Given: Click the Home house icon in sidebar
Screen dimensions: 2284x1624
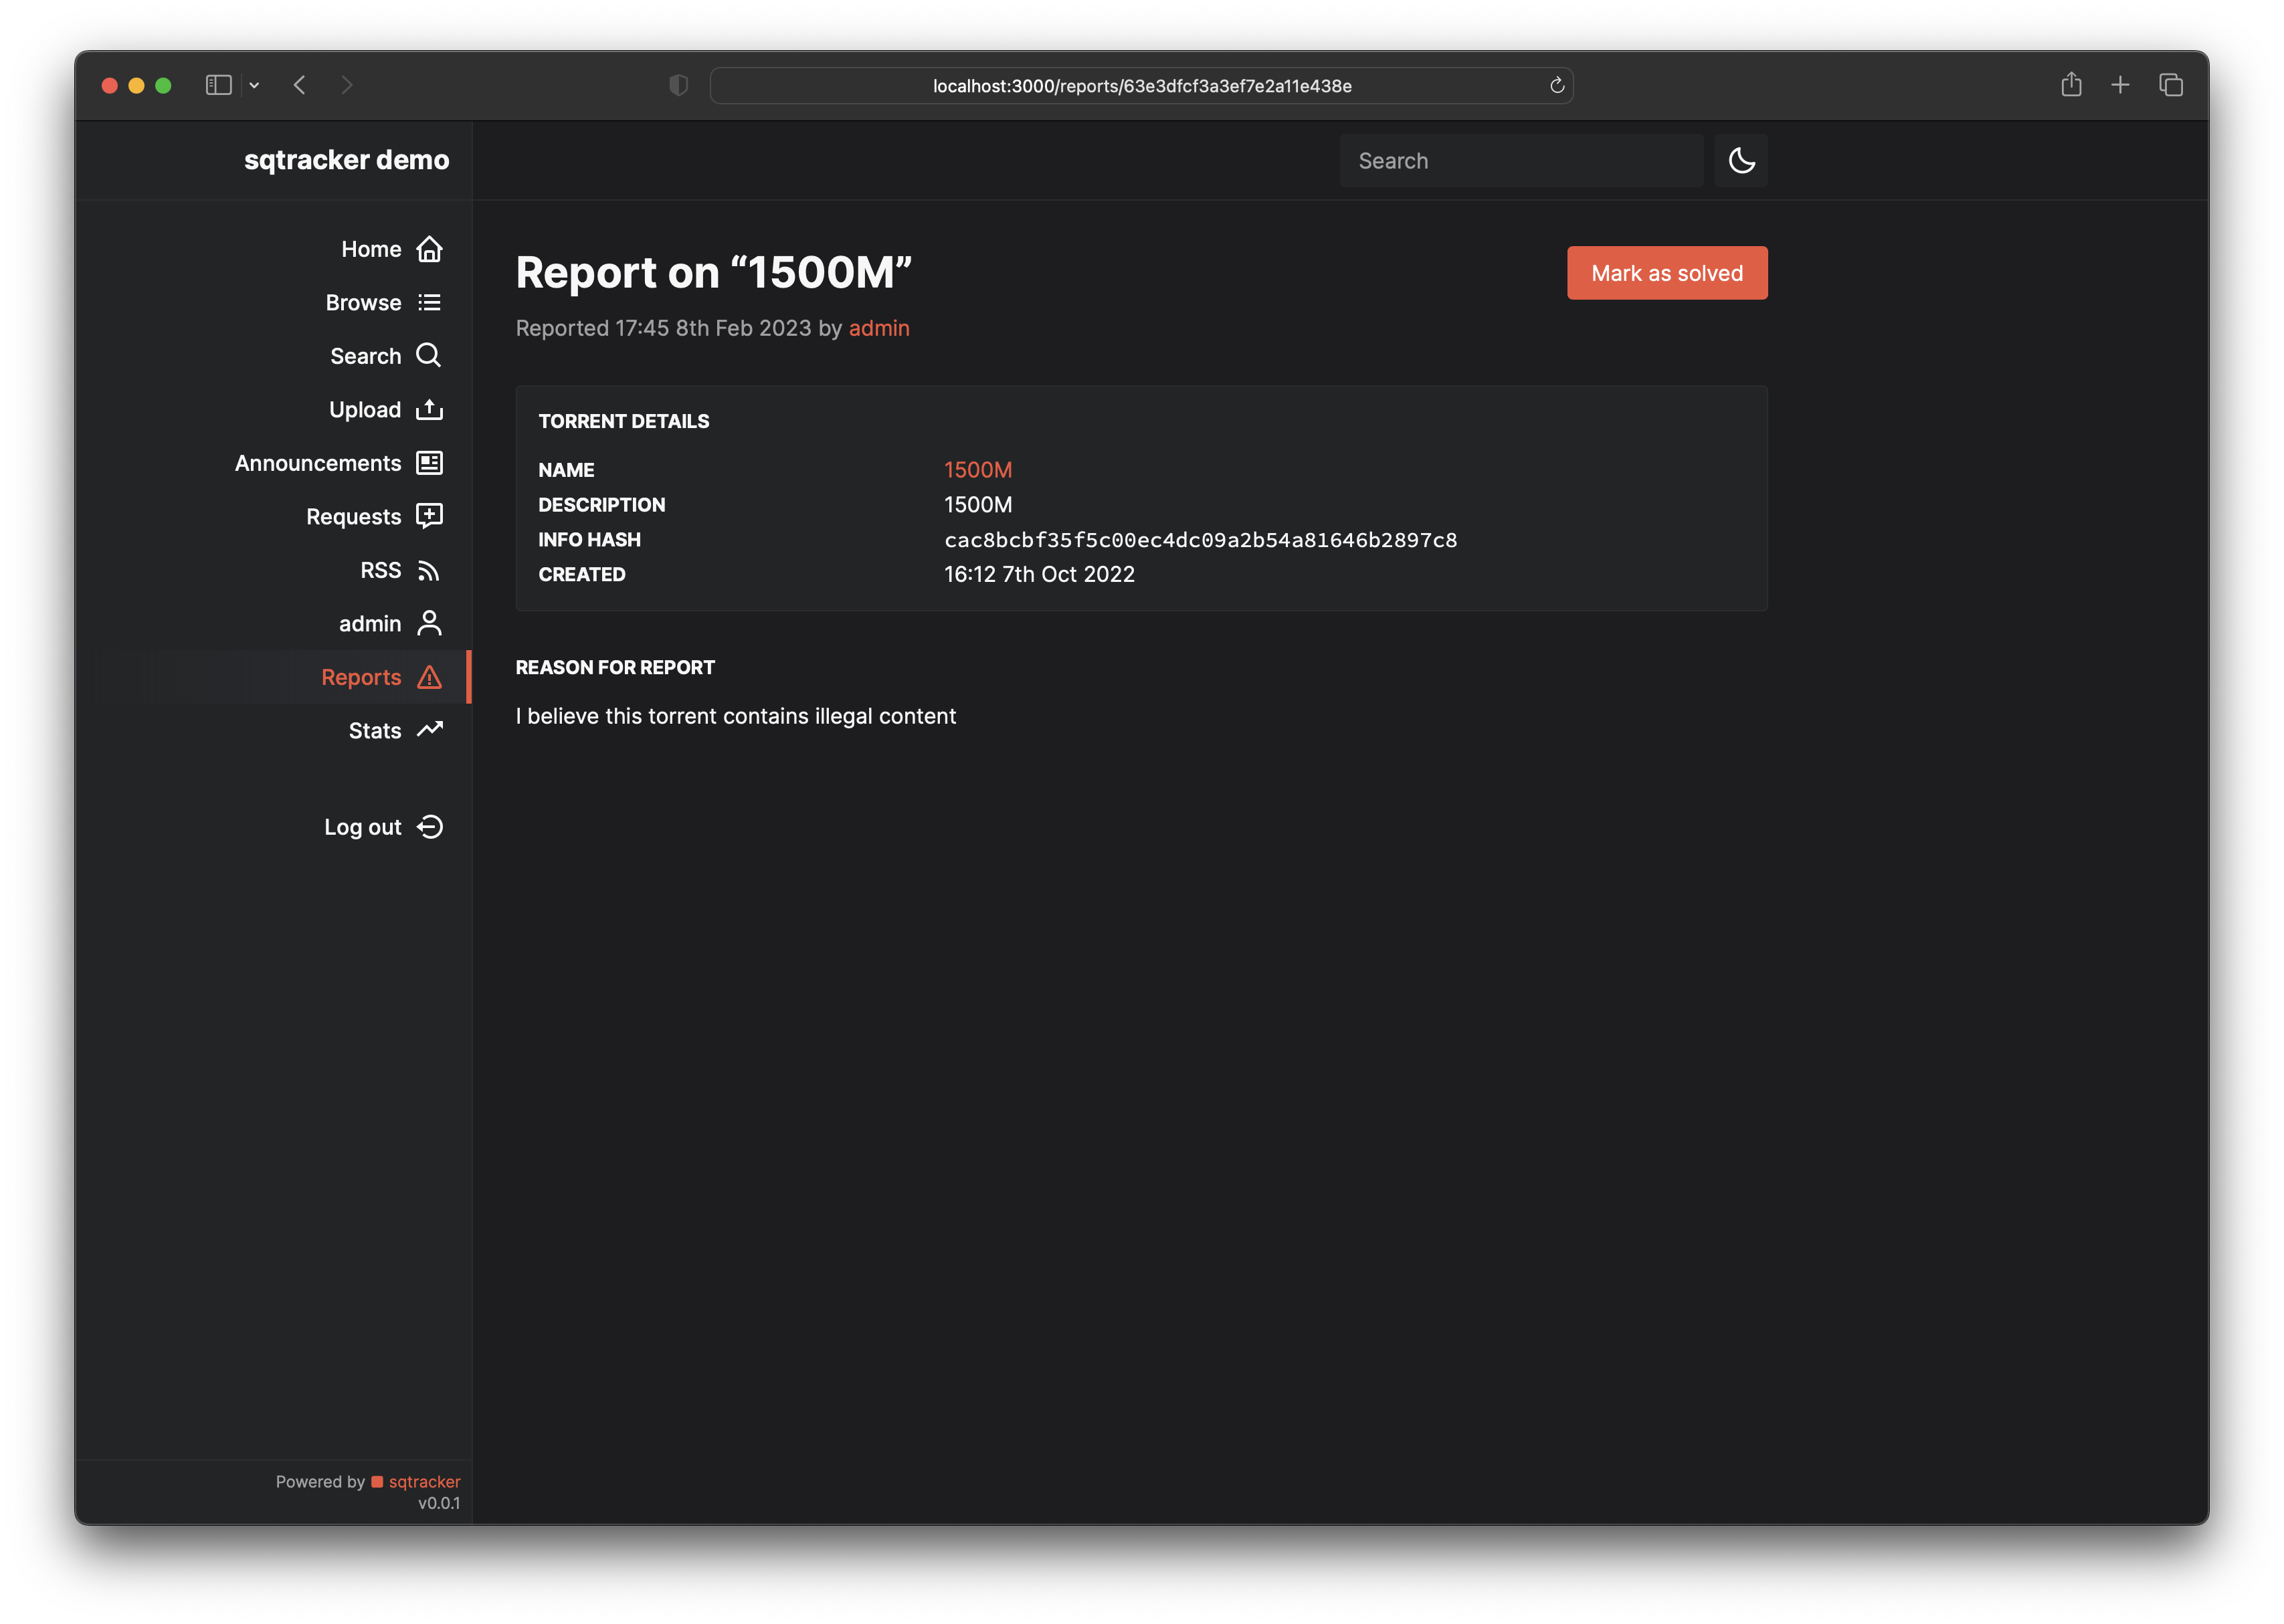Looking at the screenshot, I should coord(429,249).
